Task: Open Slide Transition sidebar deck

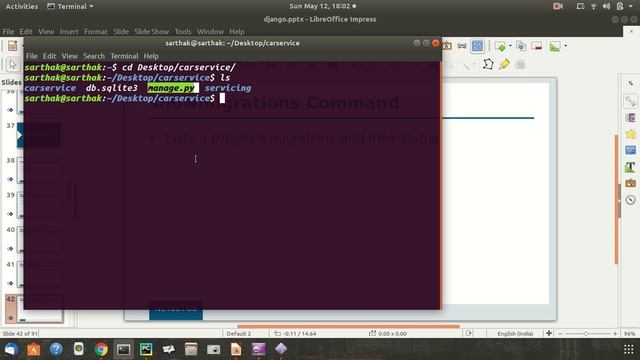Action: tap(631, 118)
